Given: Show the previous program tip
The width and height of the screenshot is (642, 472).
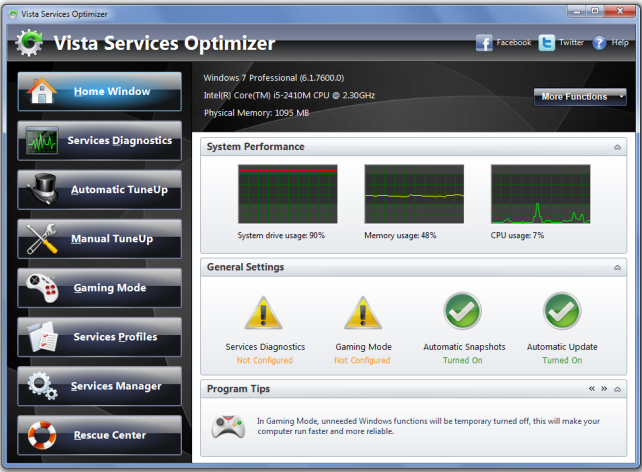Looking at the screenshot, I should (x=592, y=388).
